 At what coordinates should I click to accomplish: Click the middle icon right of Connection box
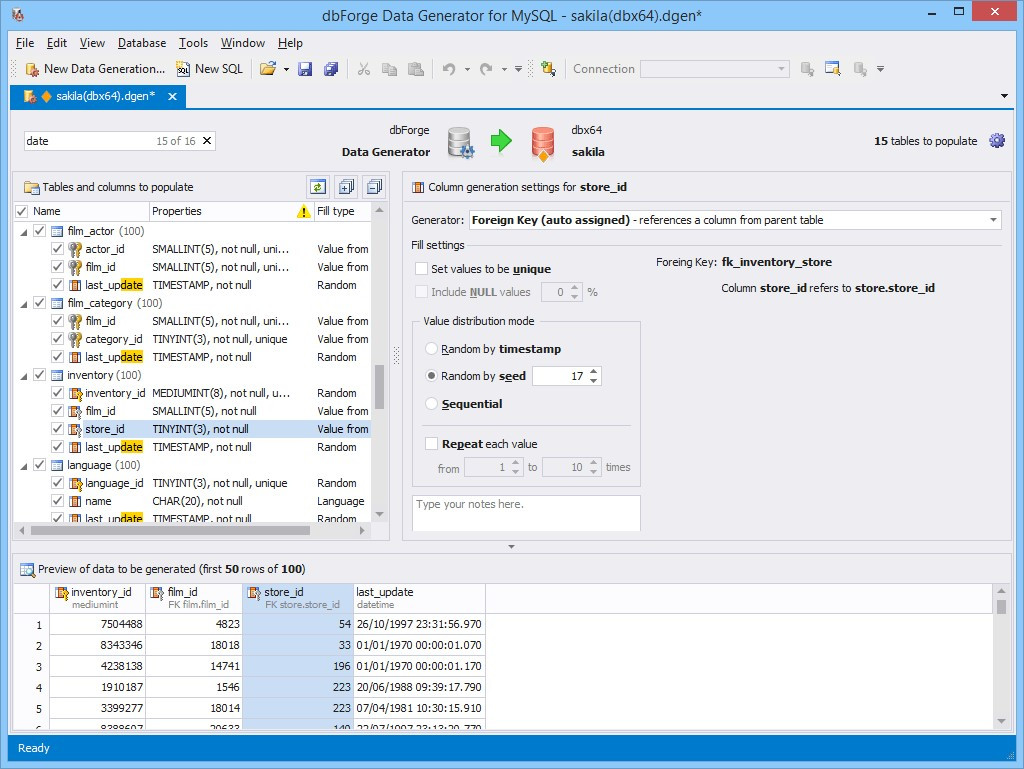(x=833, y=69)
